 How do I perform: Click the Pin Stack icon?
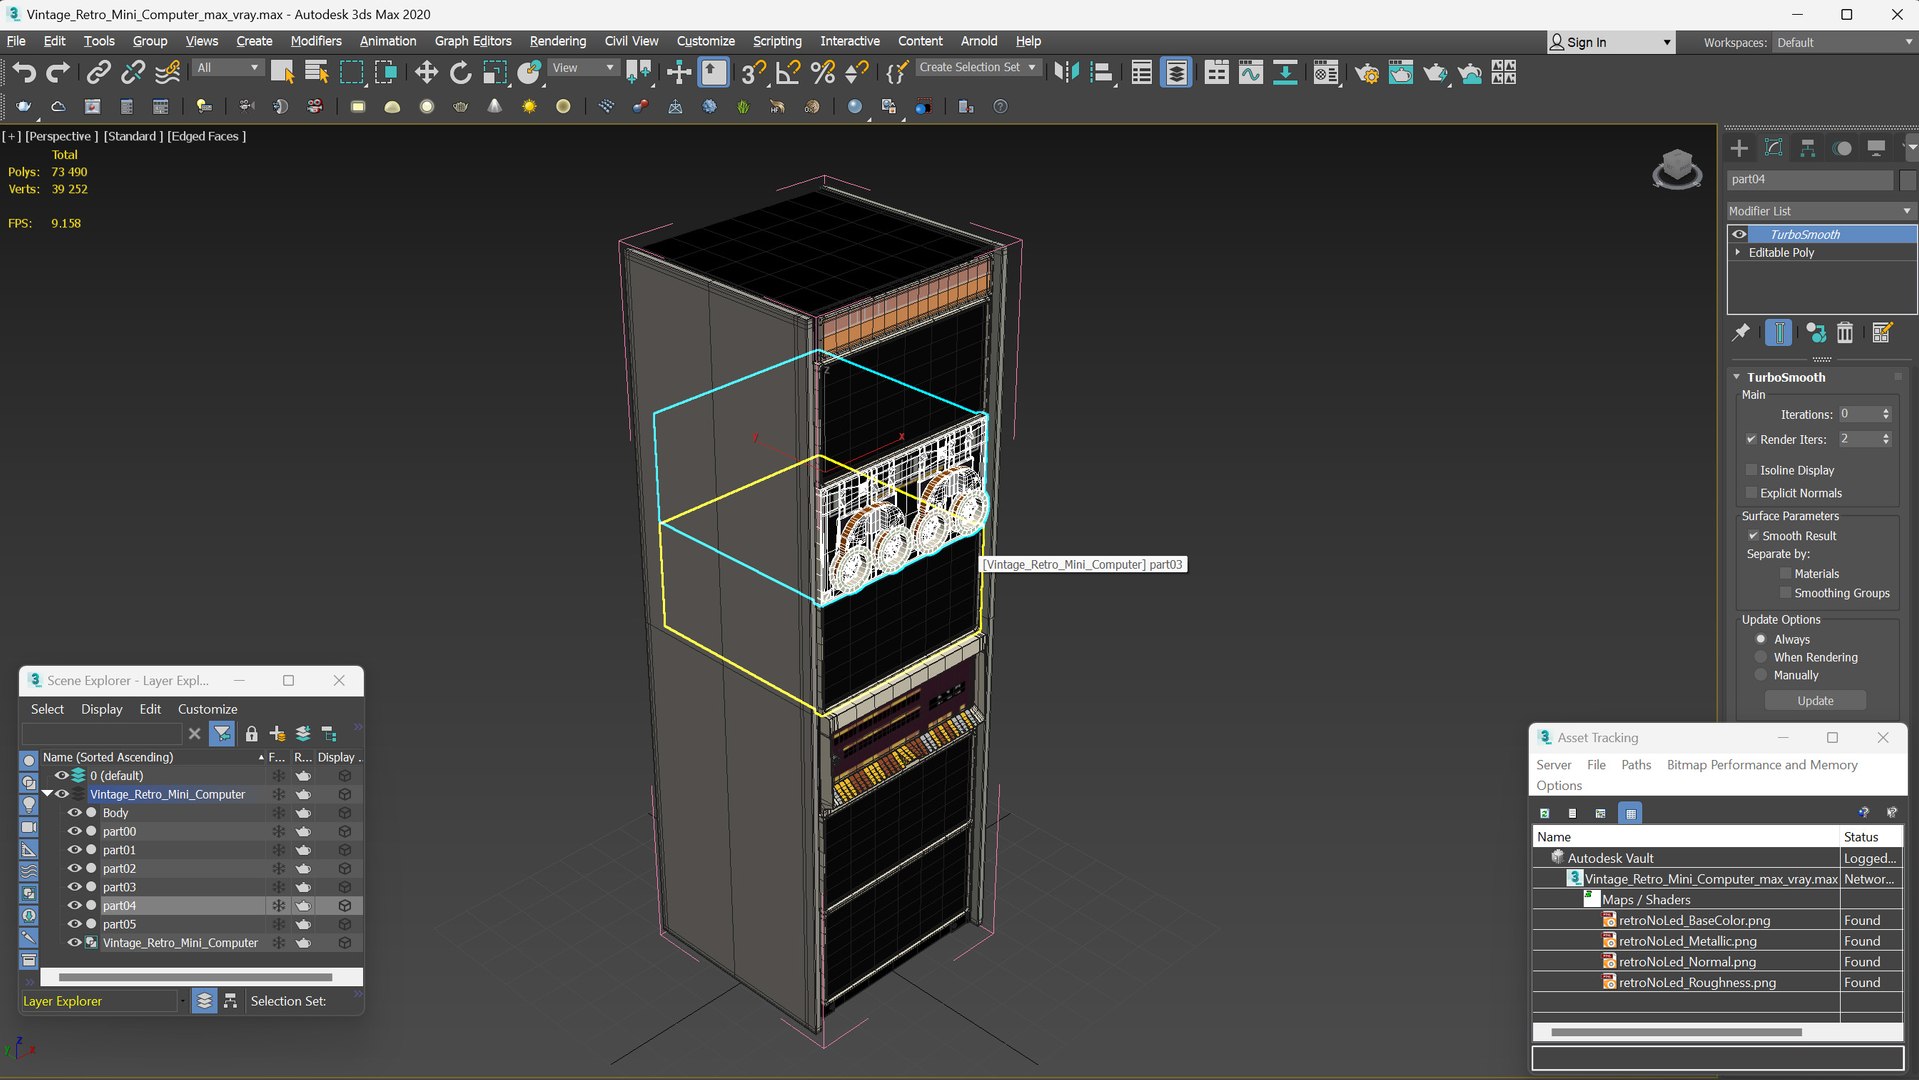[x=1741, y=333]
